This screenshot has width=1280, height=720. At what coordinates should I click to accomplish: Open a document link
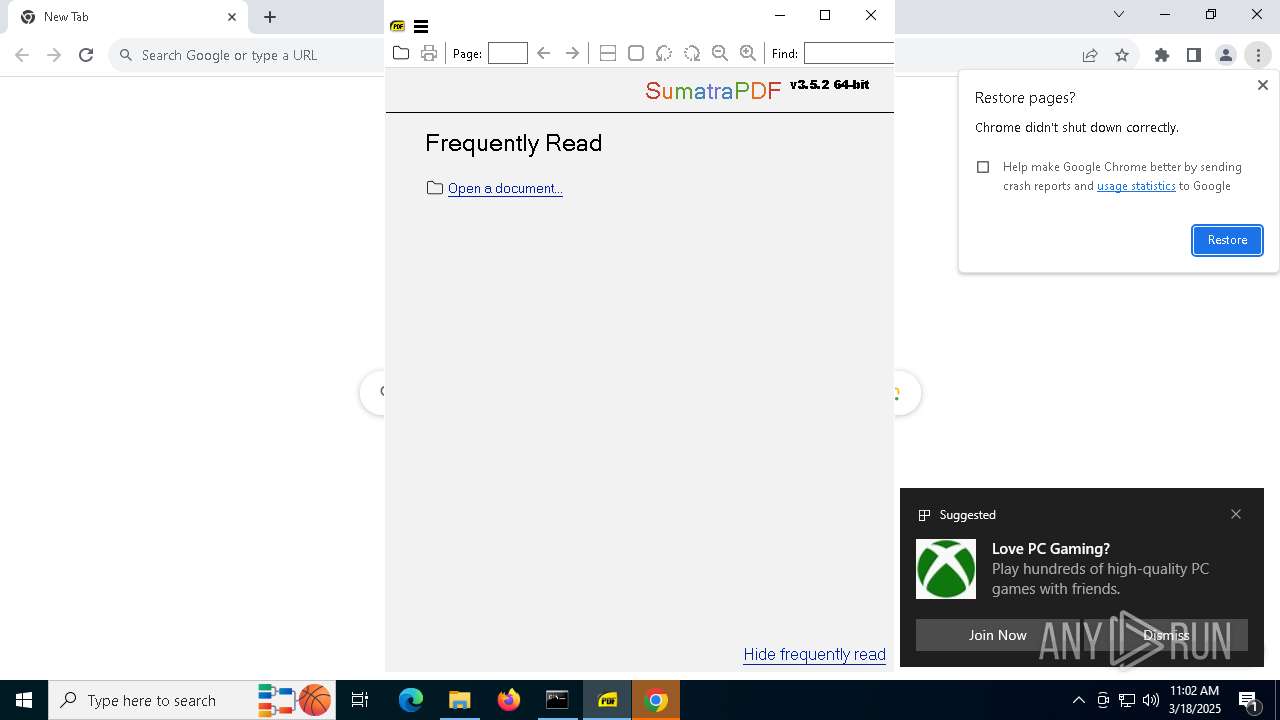point(505,188)
